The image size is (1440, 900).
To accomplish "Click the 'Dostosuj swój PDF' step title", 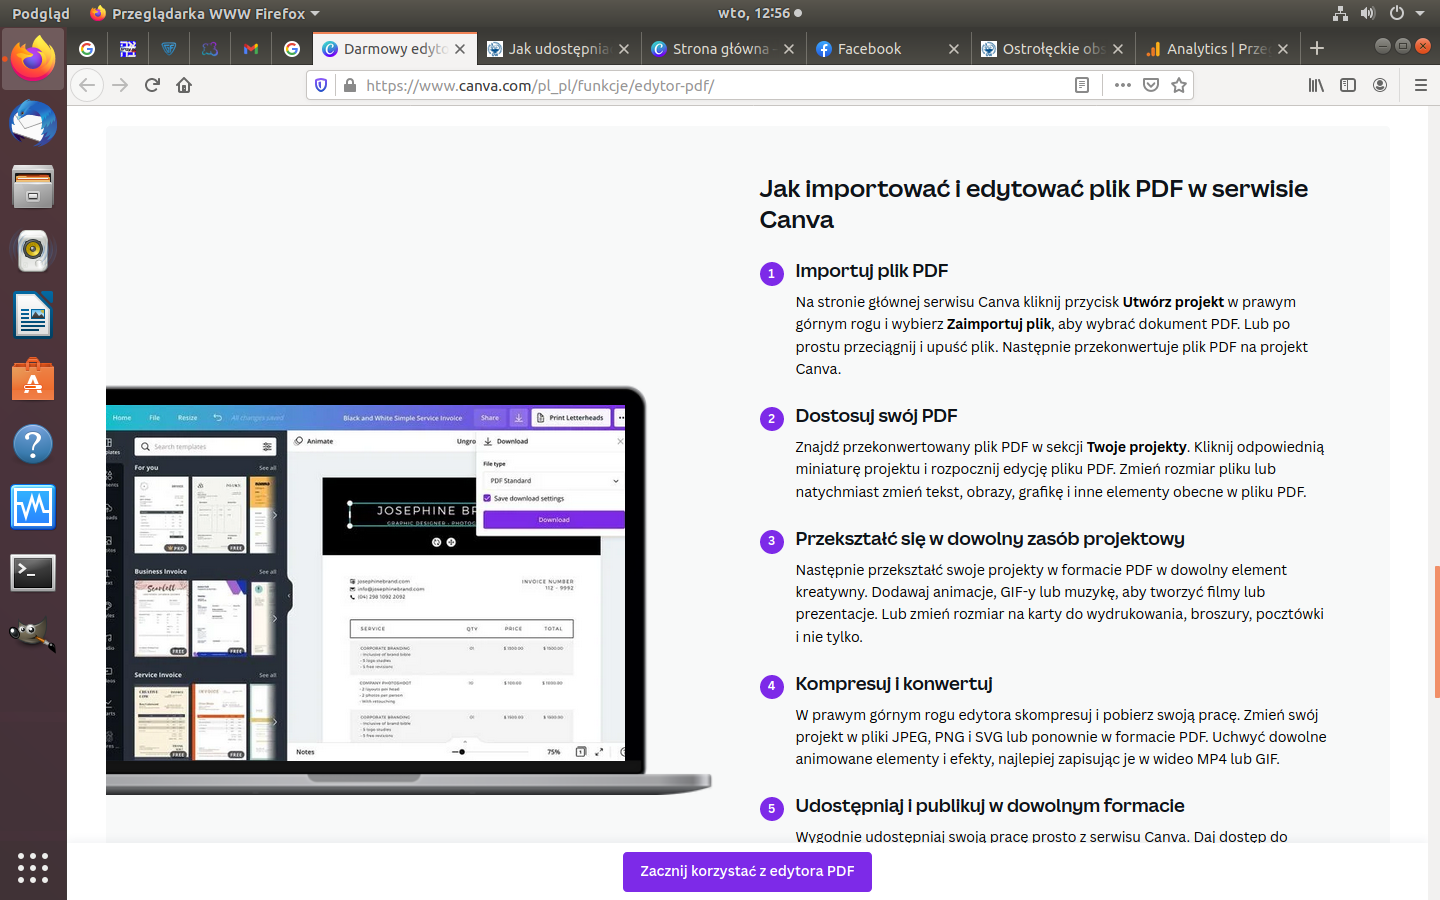I will coord(876,416).
